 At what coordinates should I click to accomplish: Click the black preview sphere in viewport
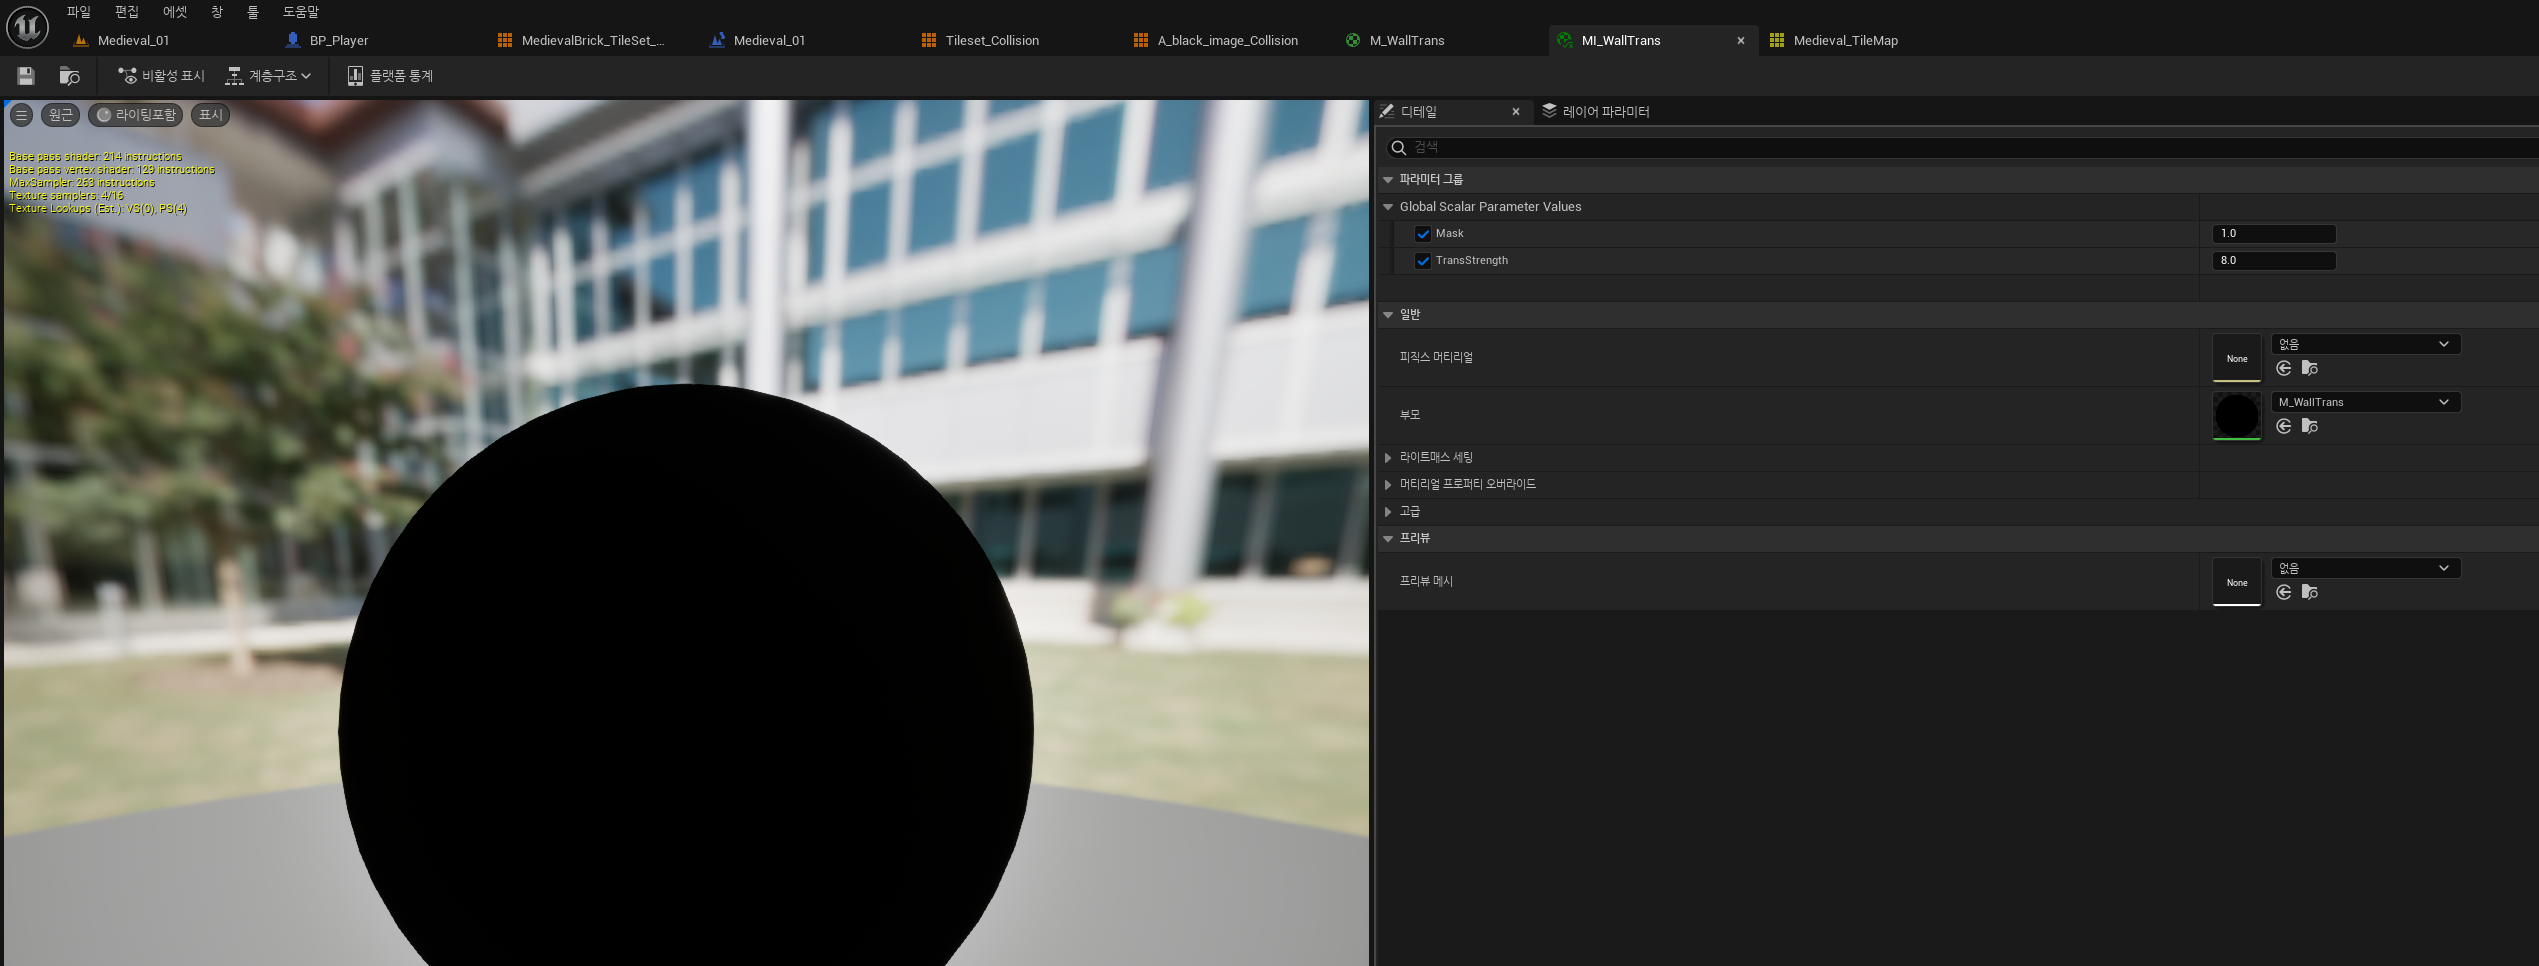[x=686, y=675]
